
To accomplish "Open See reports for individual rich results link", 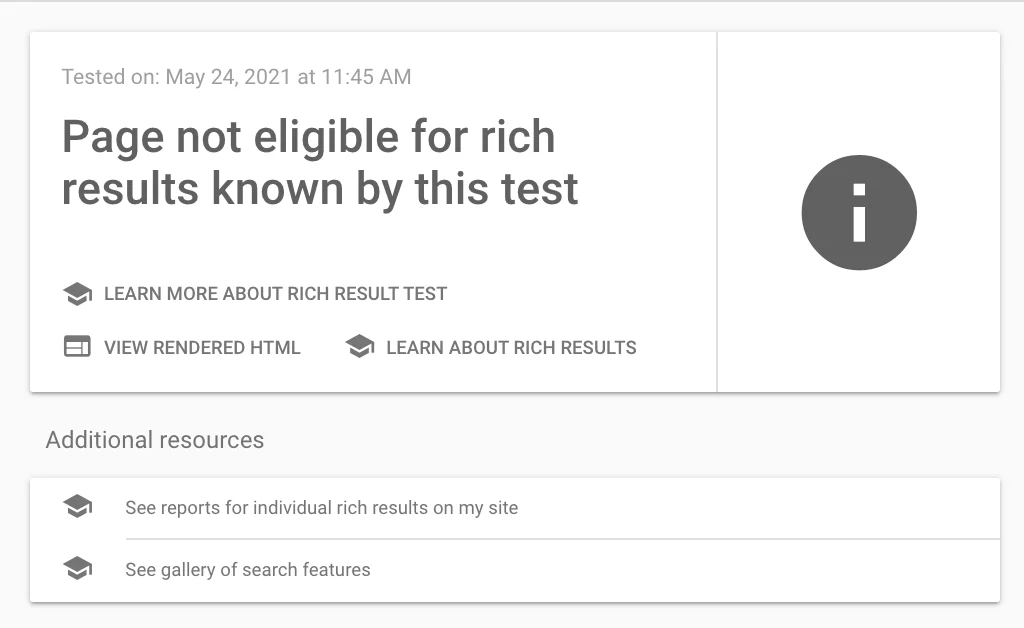I will 321,508.
